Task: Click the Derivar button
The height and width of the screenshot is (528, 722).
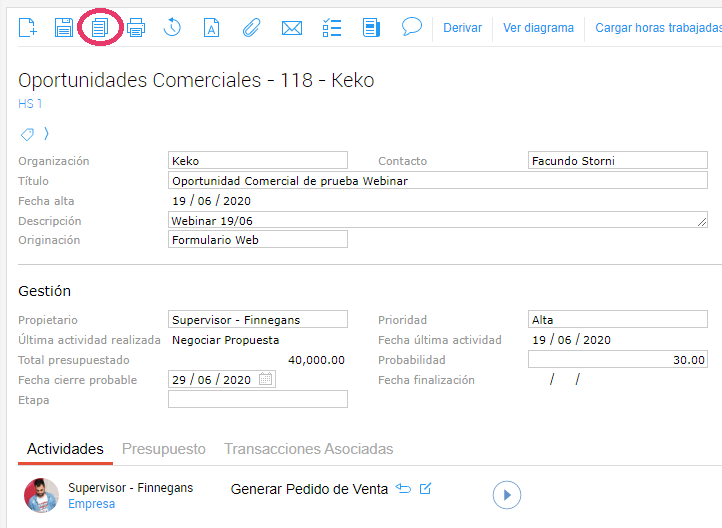Action: (462, 28)
